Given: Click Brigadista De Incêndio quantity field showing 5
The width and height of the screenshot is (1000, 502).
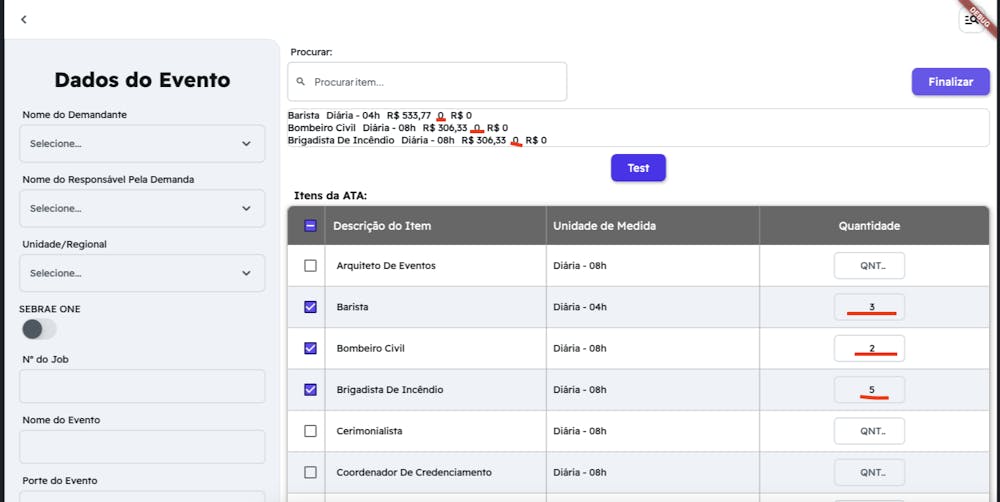Looking at the screenshot, I should coord(869,390).
